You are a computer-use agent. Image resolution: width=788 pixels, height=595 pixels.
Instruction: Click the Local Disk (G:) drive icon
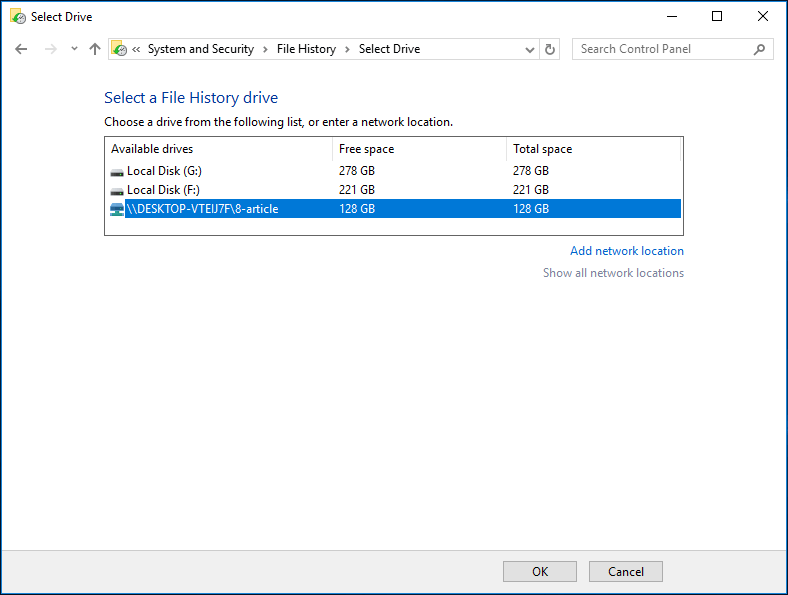[x=117, y=172]
